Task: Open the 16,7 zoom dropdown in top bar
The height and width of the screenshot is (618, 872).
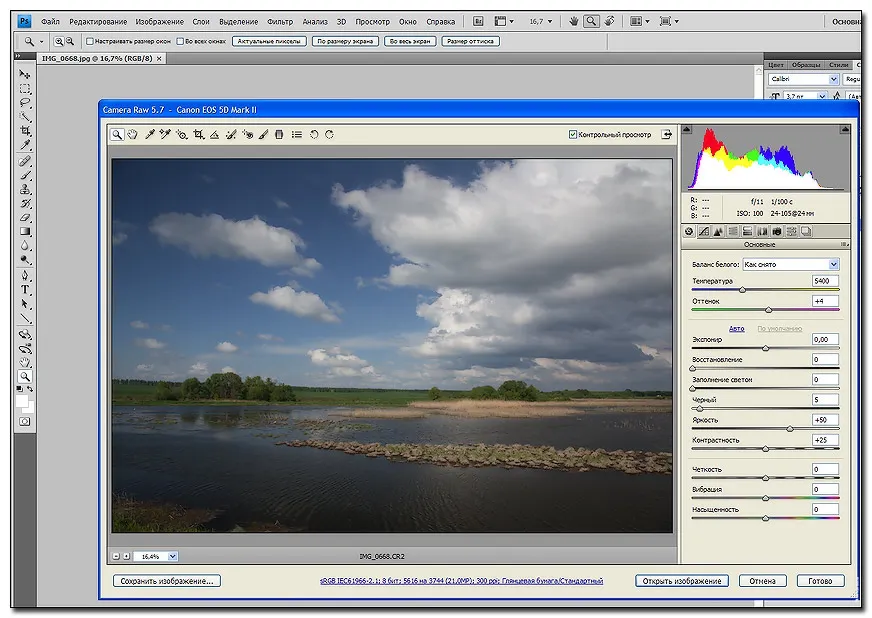Action: point(550,21)
